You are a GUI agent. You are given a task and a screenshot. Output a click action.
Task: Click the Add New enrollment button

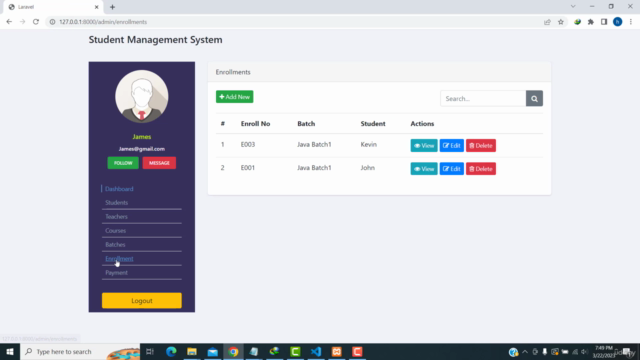[x=234, y=97]
